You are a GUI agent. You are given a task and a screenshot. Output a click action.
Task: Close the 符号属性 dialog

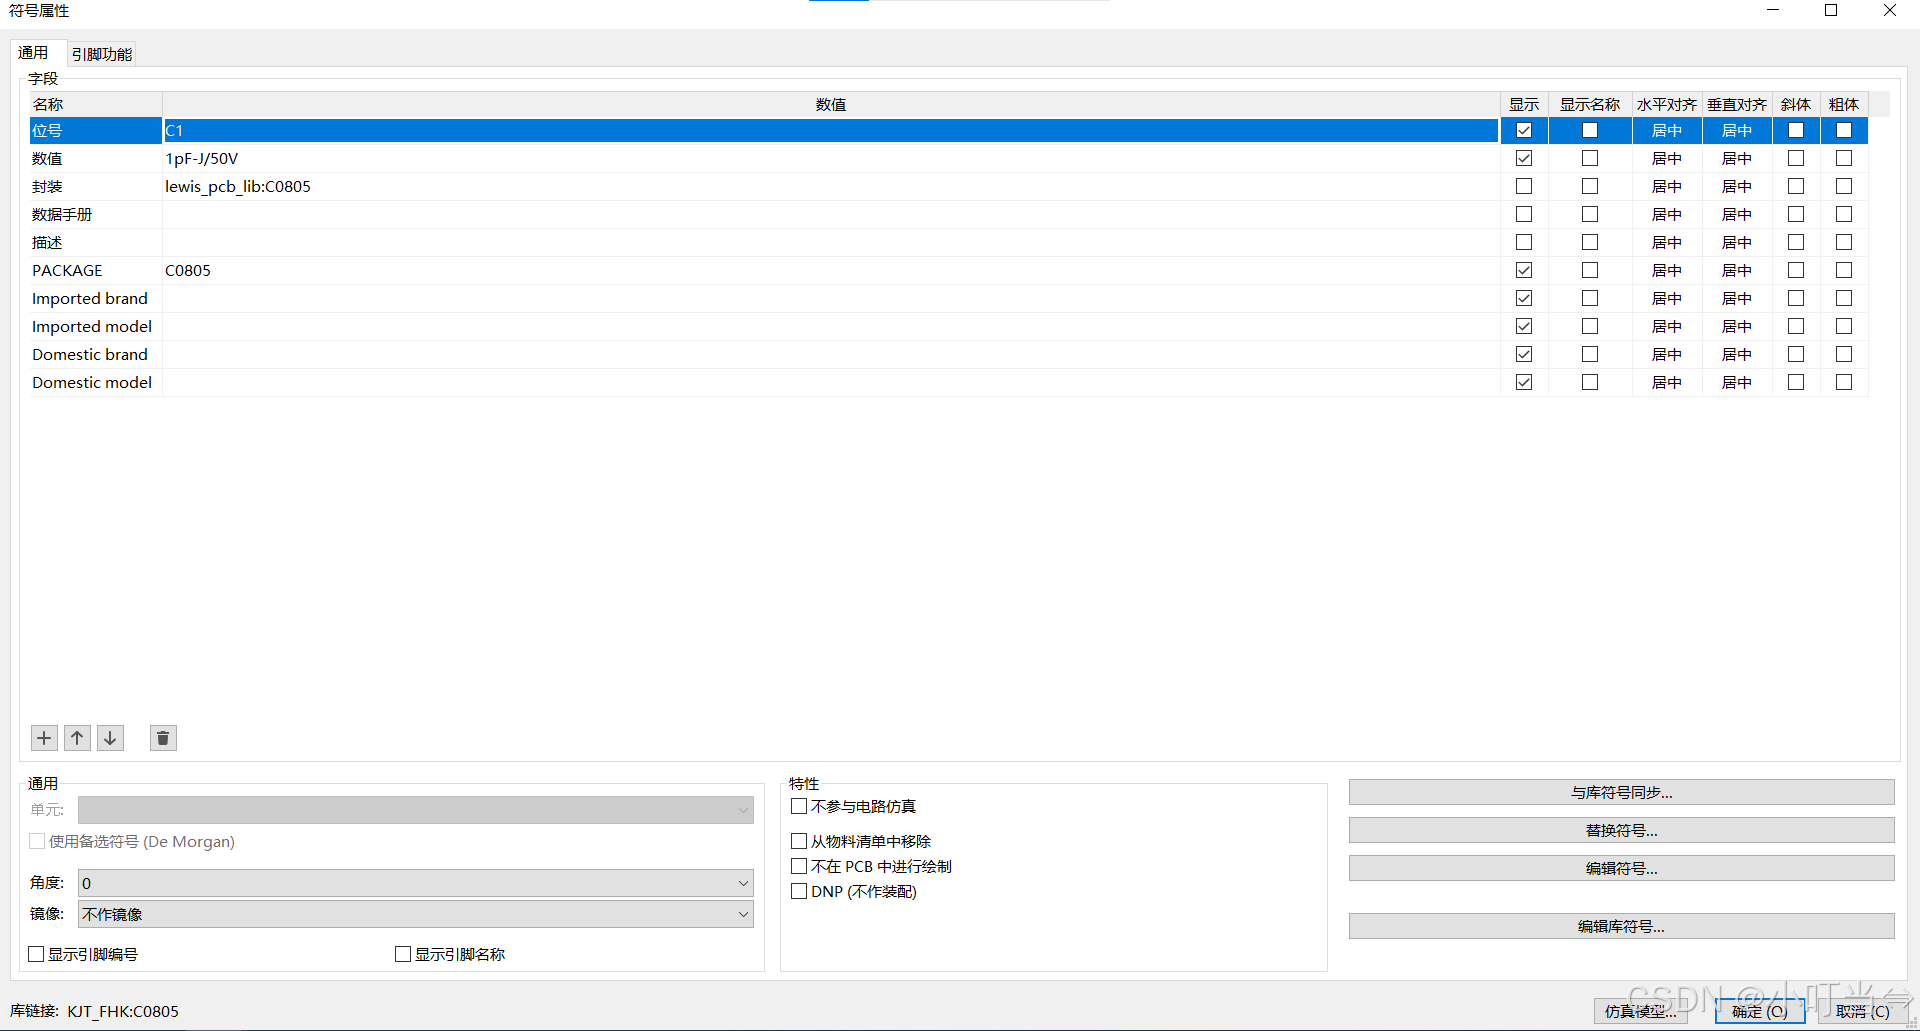coord(1890,11)
